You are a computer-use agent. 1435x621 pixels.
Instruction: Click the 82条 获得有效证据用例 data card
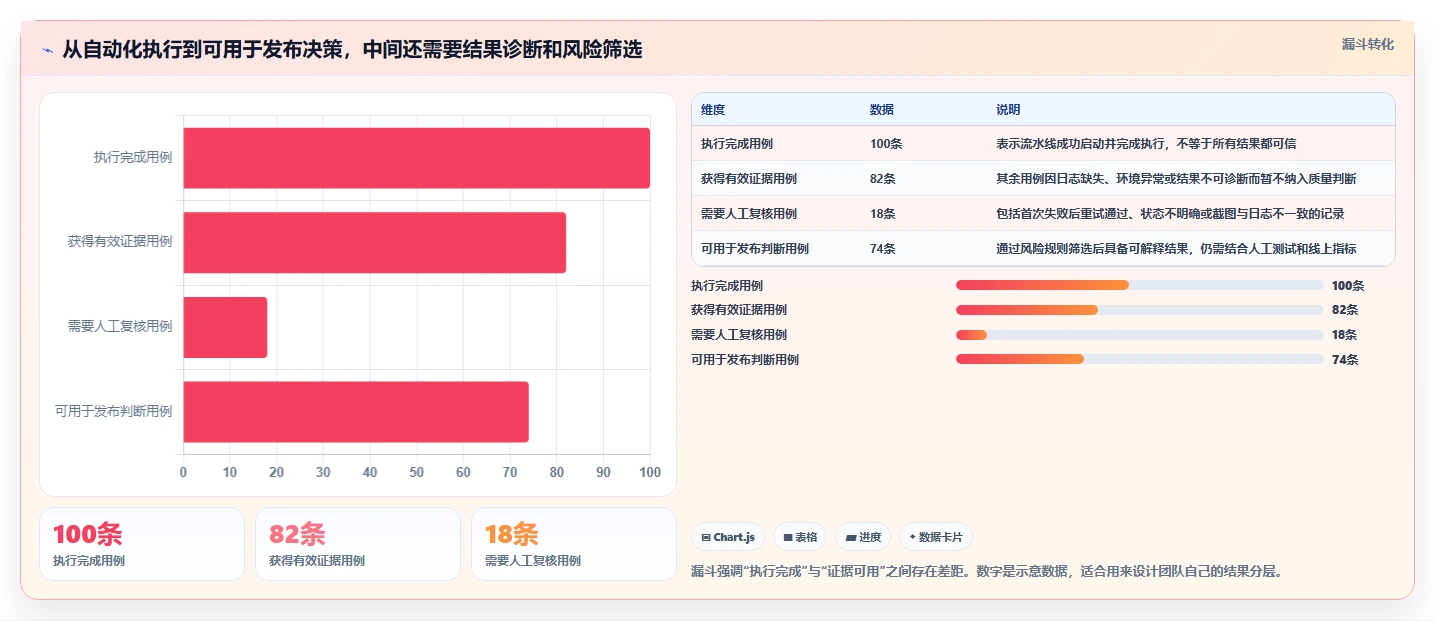click(x=358, y=544)
